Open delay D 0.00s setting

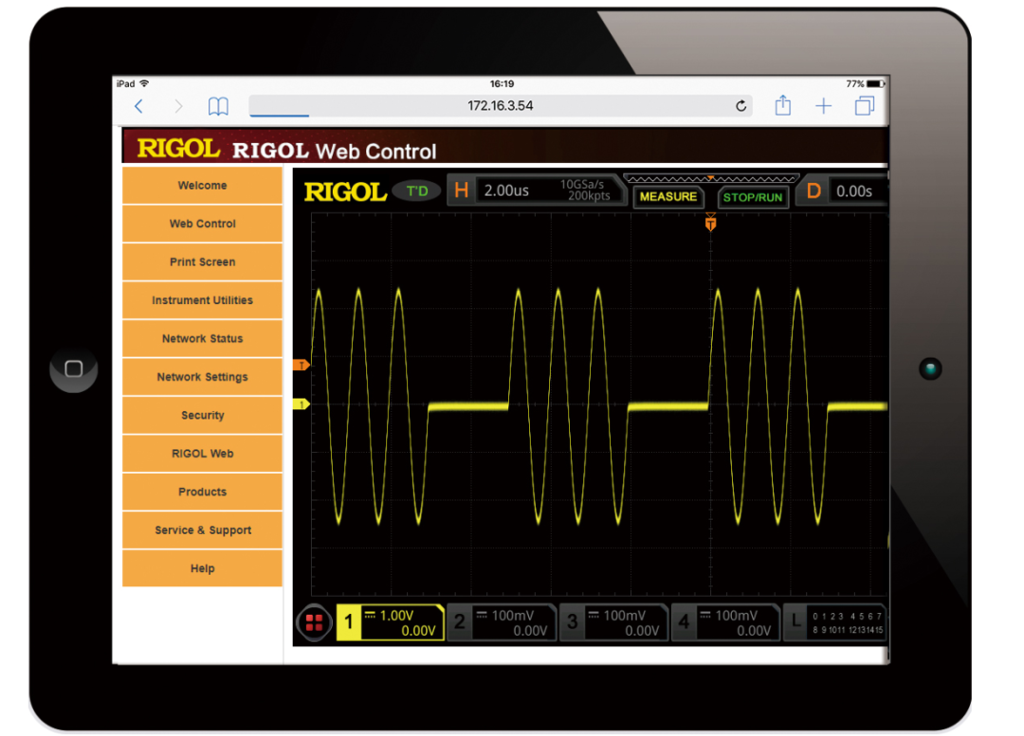point(842,191)
